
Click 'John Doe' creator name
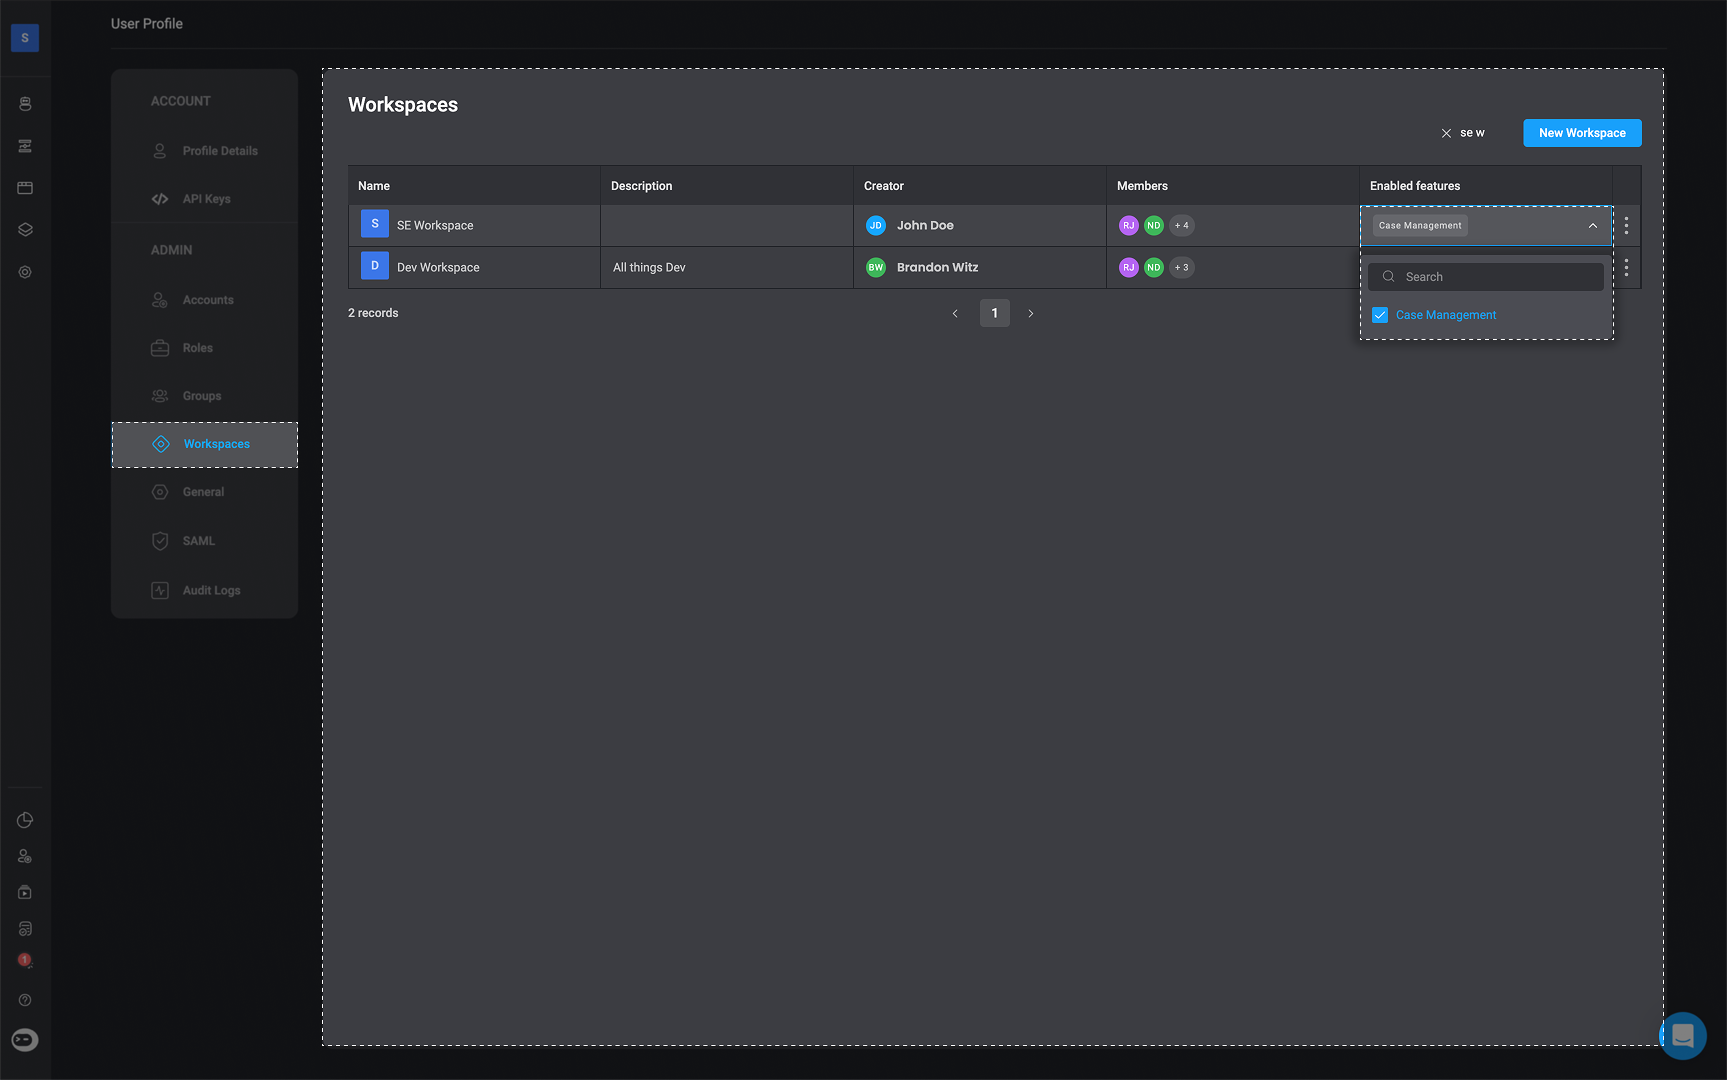pos(925,225)
